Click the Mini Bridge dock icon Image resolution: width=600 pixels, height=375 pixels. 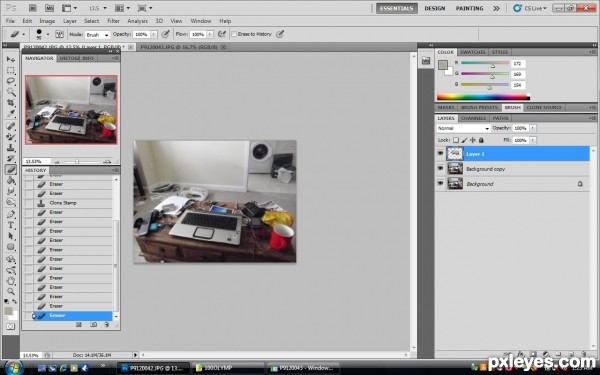pos(426,61)
